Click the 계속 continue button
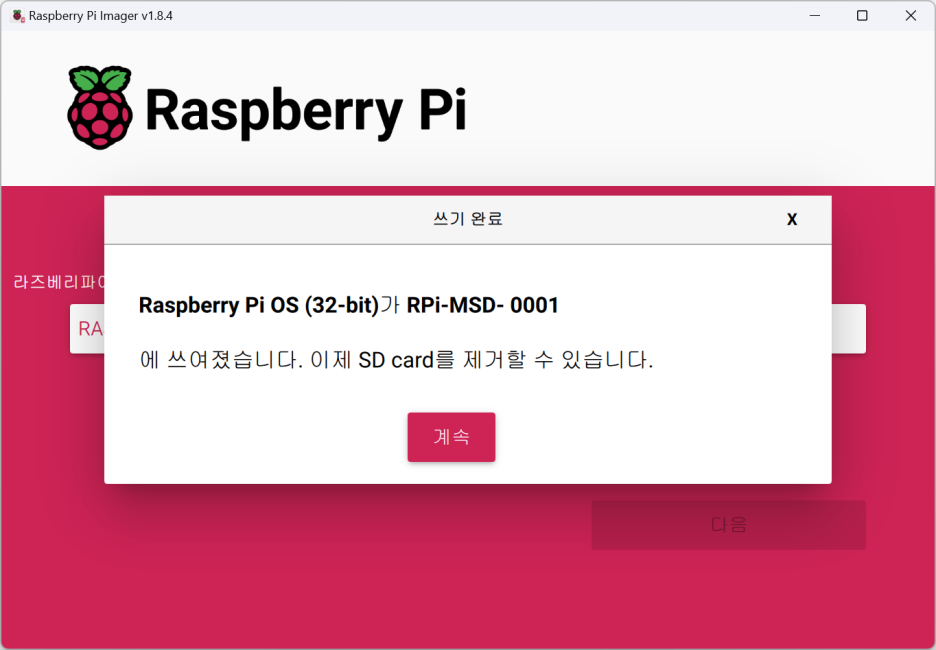The width and height of the screenshot is (936, 650). tap(451, 437)
